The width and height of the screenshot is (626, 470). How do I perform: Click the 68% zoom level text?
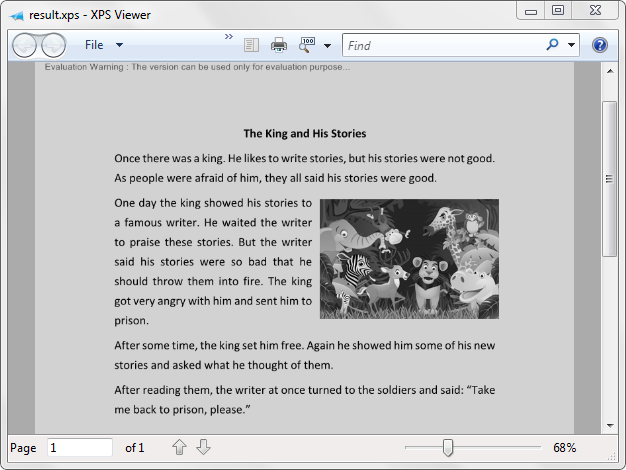(565, 448)
